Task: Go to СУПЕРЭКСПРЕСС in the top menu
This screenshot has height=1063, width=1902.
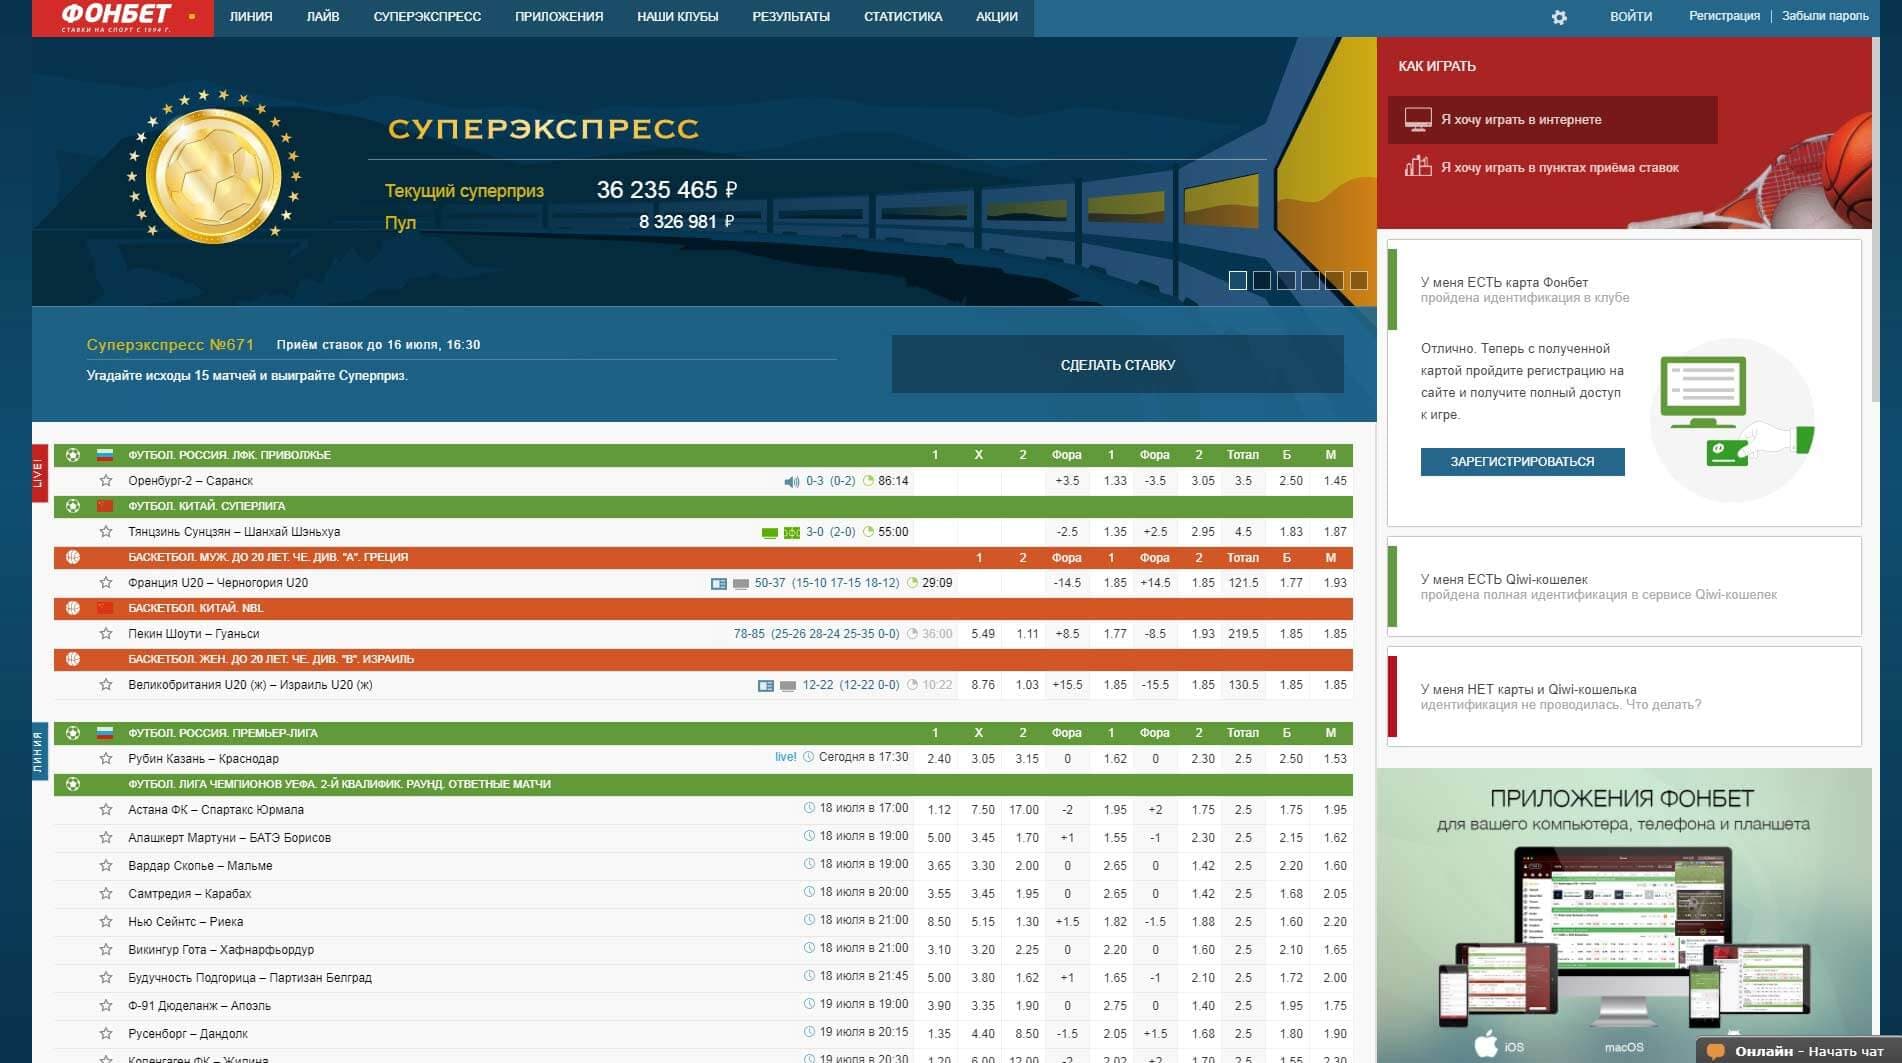Action: (x=427, y=17)
